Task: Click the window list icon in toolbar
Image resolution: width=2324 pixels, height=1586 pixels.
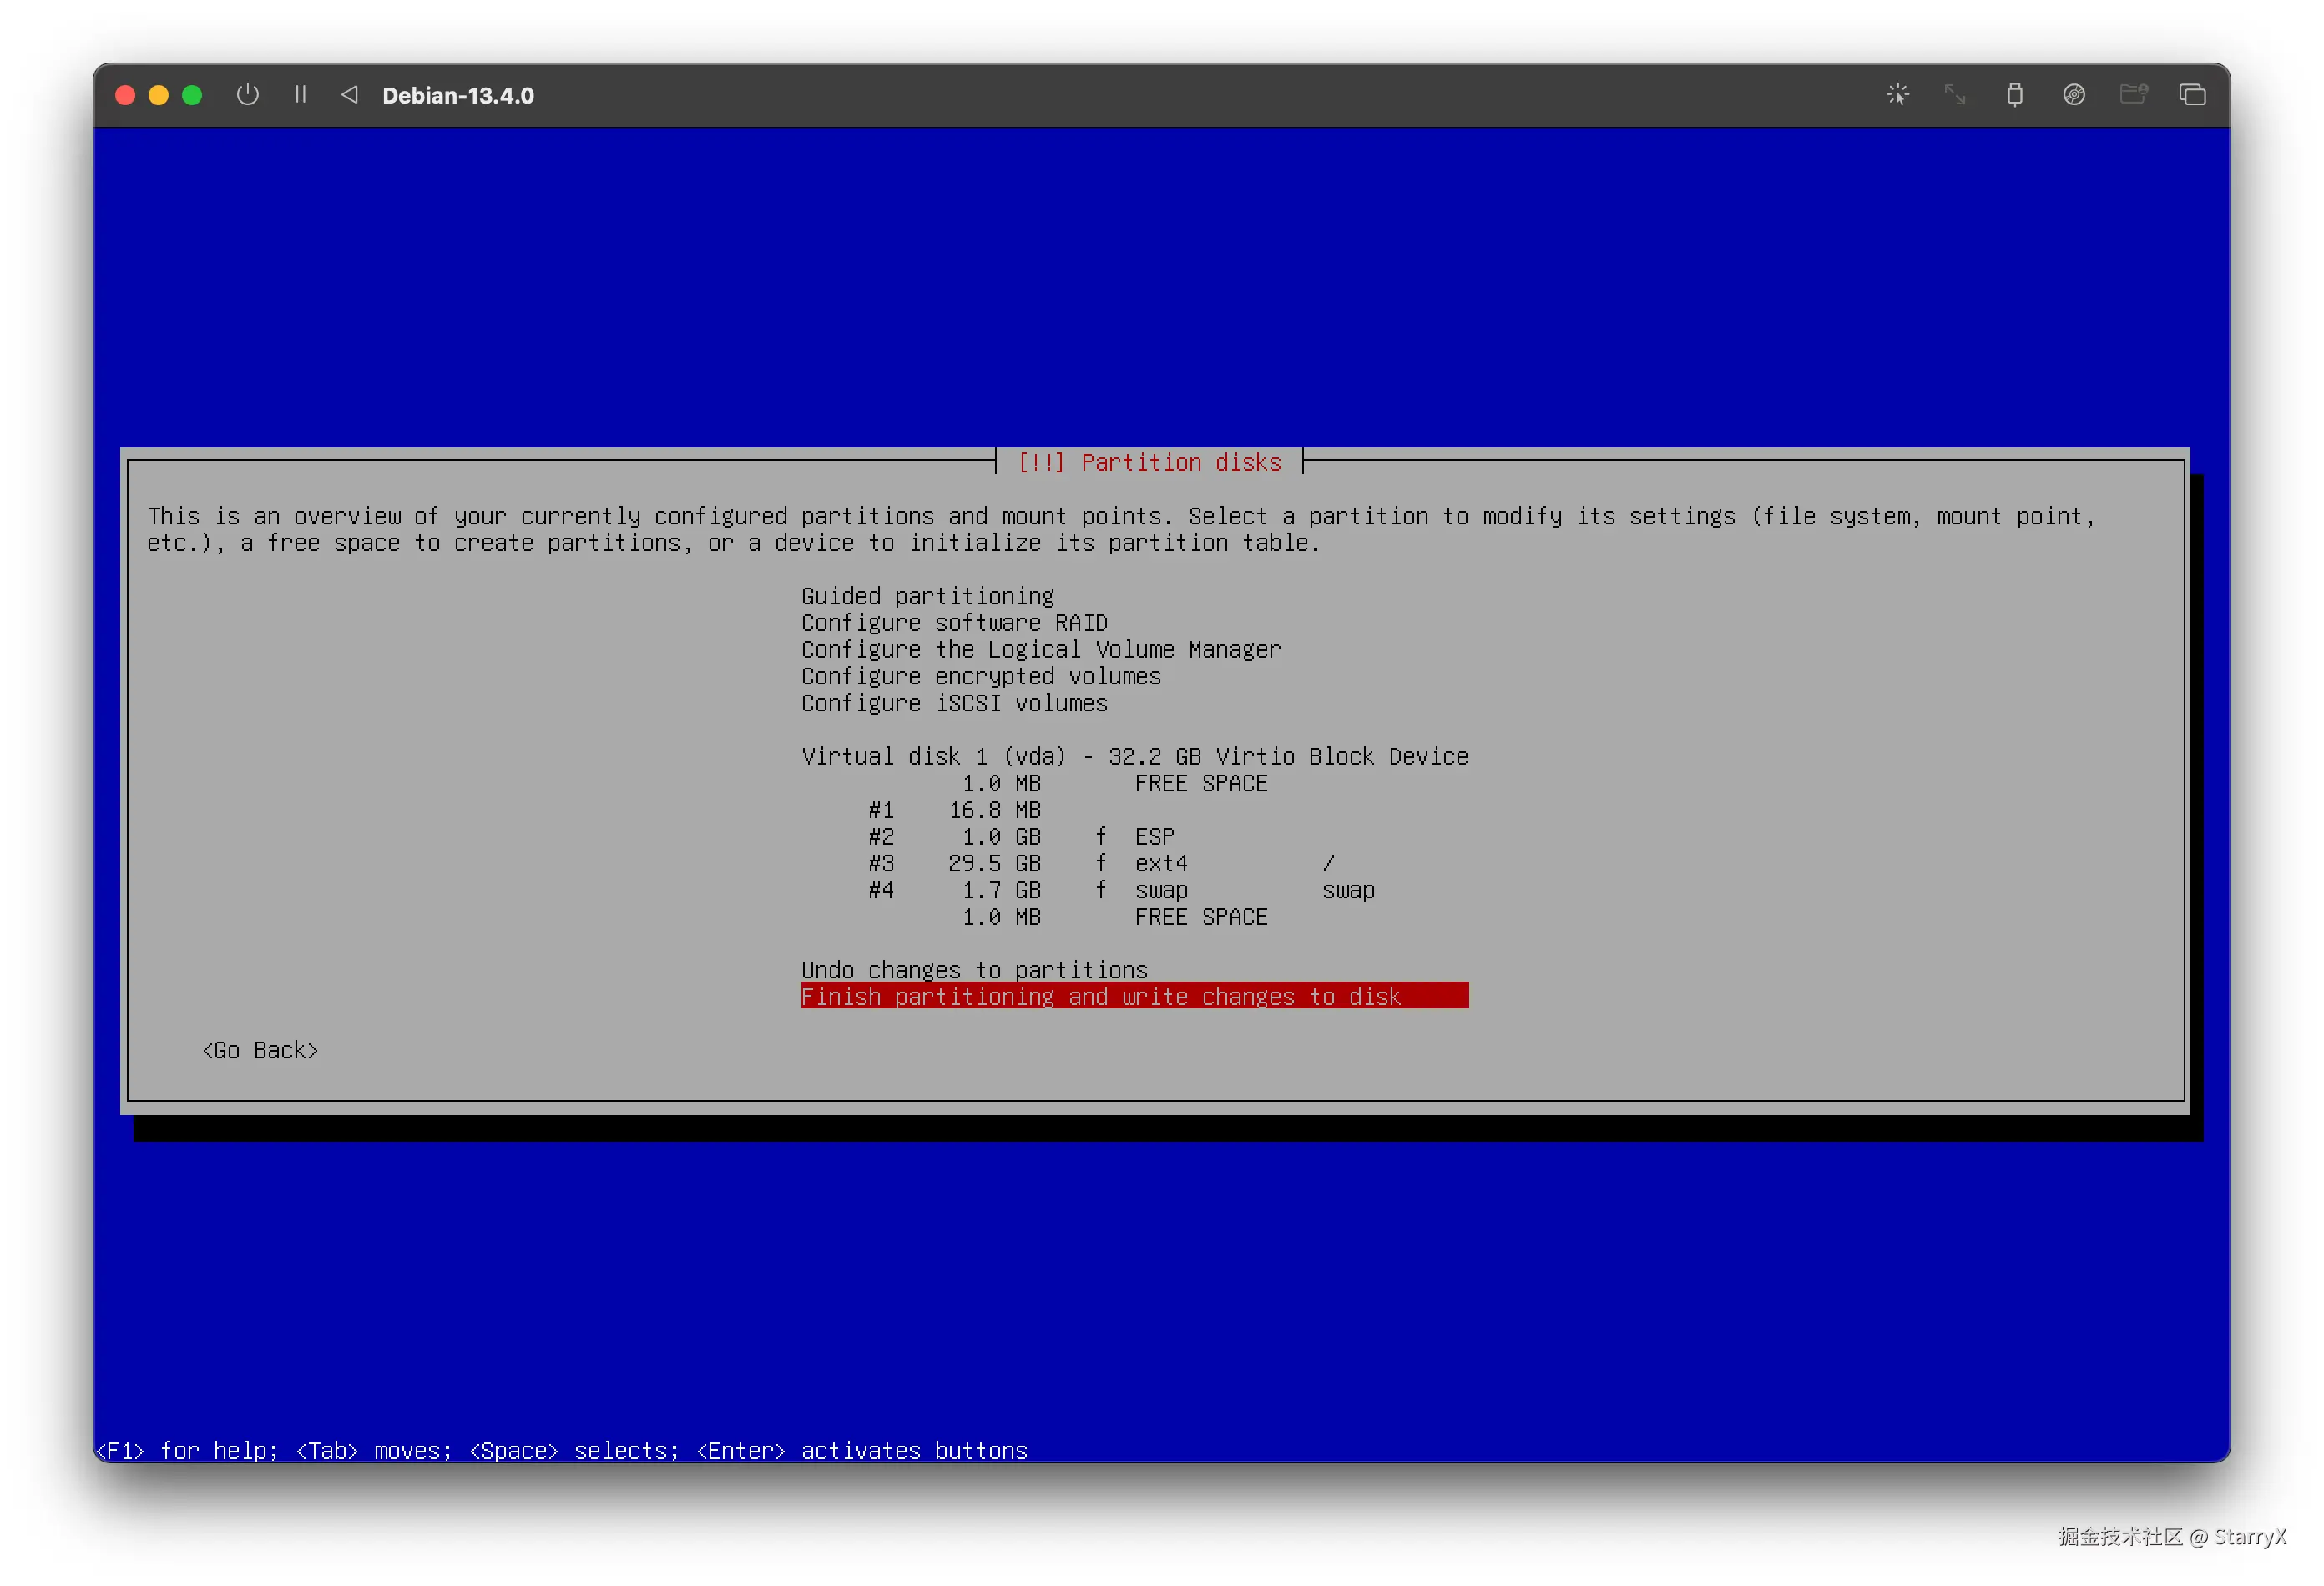Action: pyautogui.click(x=2192, y=95)
